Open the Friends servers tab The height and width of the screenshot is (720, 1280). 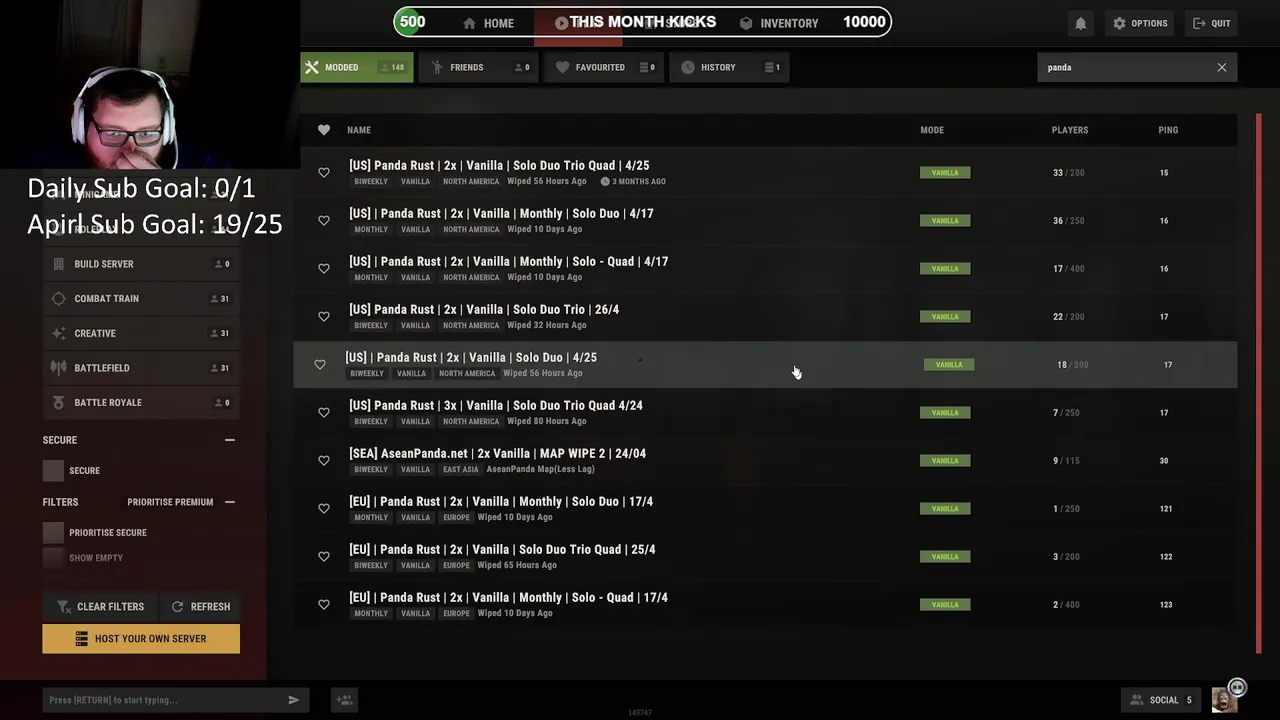478,67
